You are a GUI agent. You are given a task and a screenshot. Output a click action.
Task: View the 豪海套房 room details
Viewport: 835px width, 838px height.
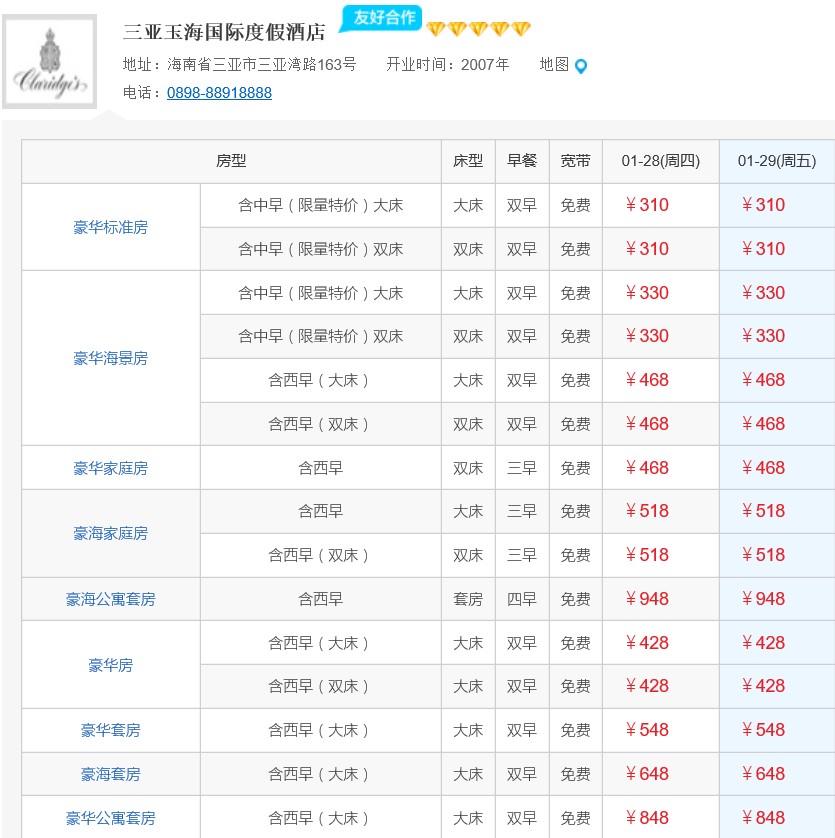(x=110, y=774)
